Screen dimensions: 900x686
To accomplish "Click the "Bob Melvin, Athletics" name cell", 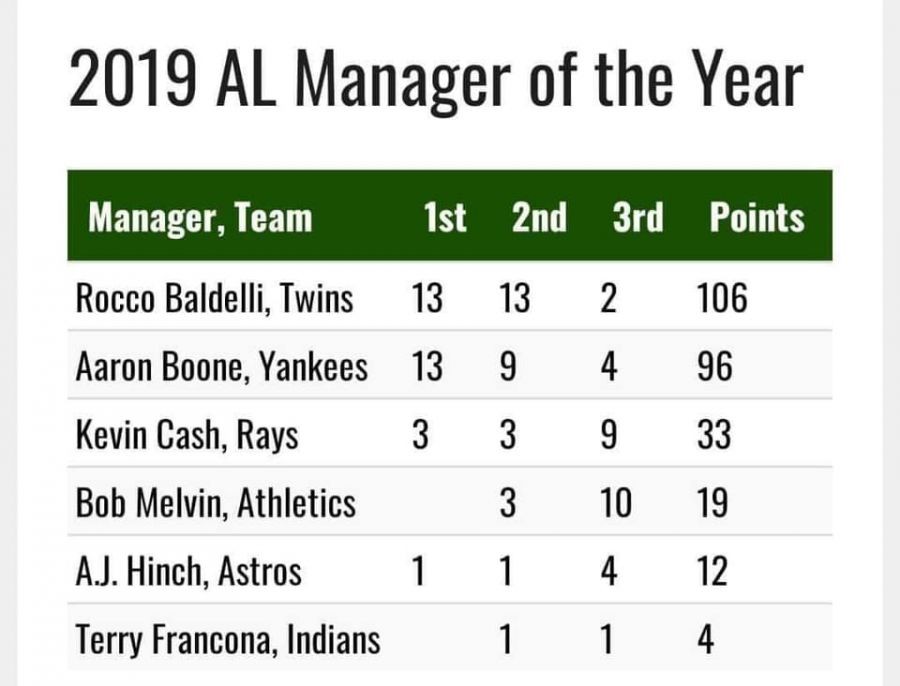I will point(215,504).
